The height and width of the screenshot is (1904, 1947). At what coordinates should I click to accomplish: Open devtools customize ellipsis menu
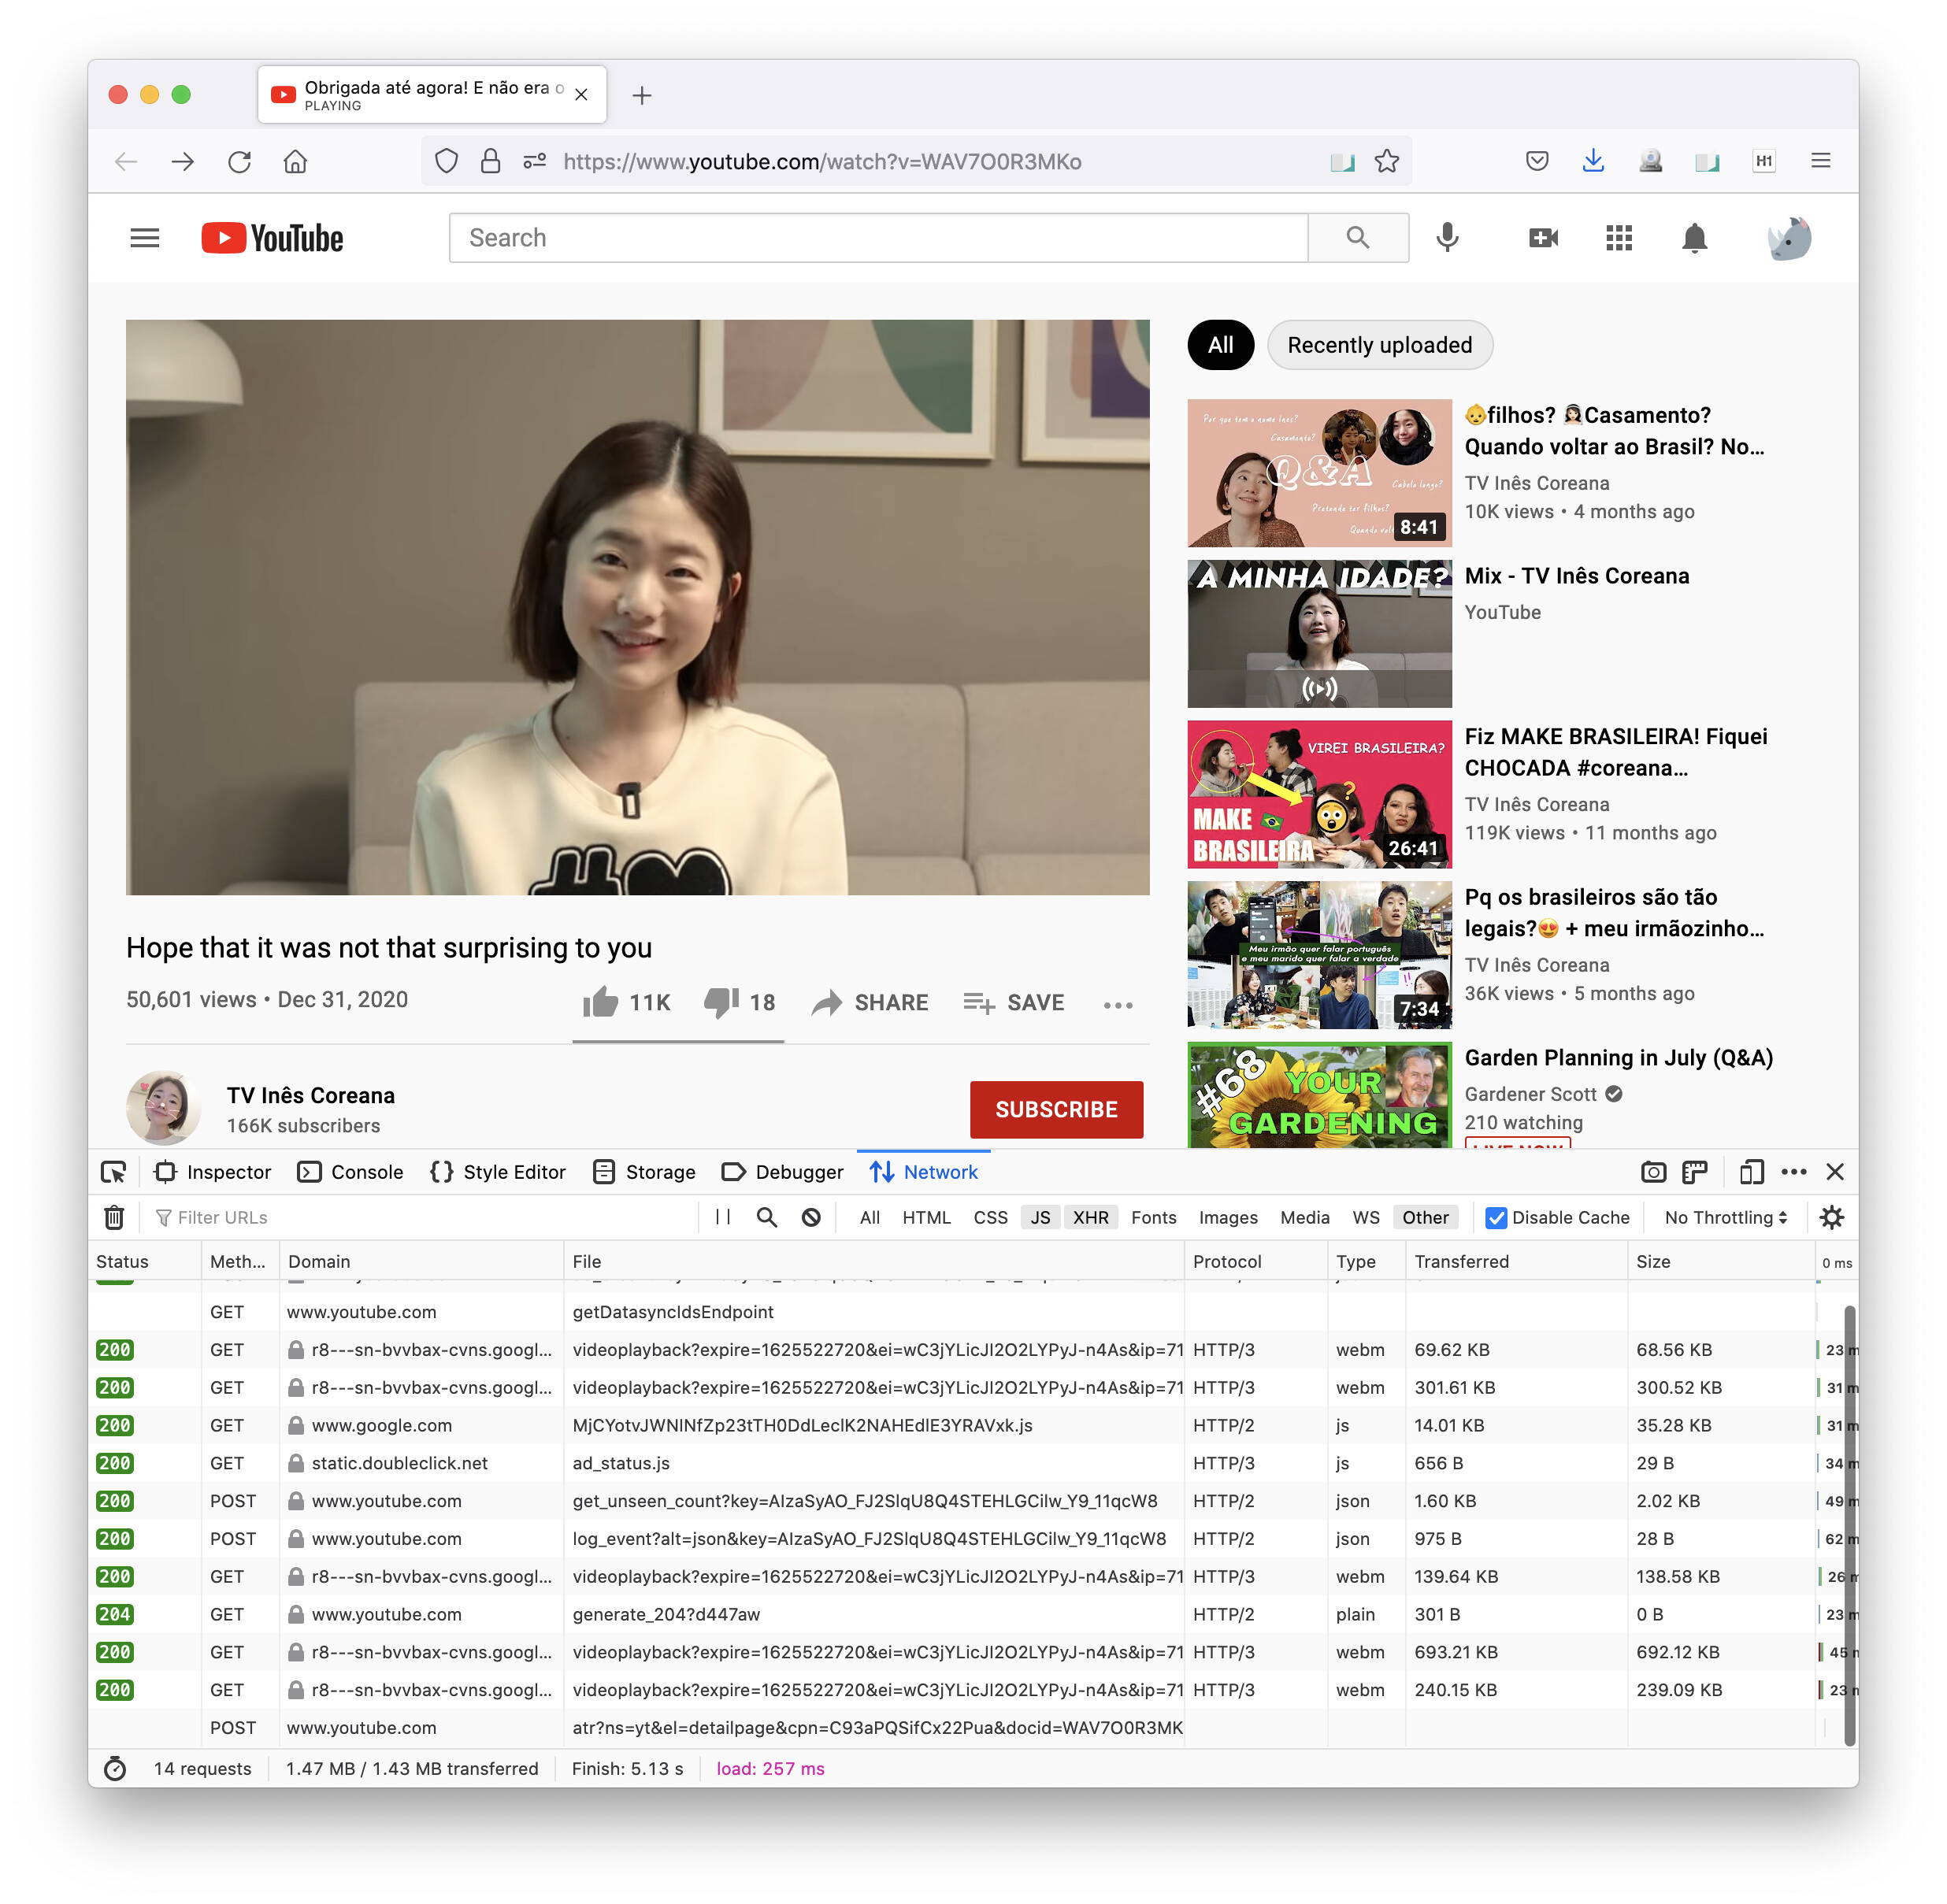coord(1794,1172)
